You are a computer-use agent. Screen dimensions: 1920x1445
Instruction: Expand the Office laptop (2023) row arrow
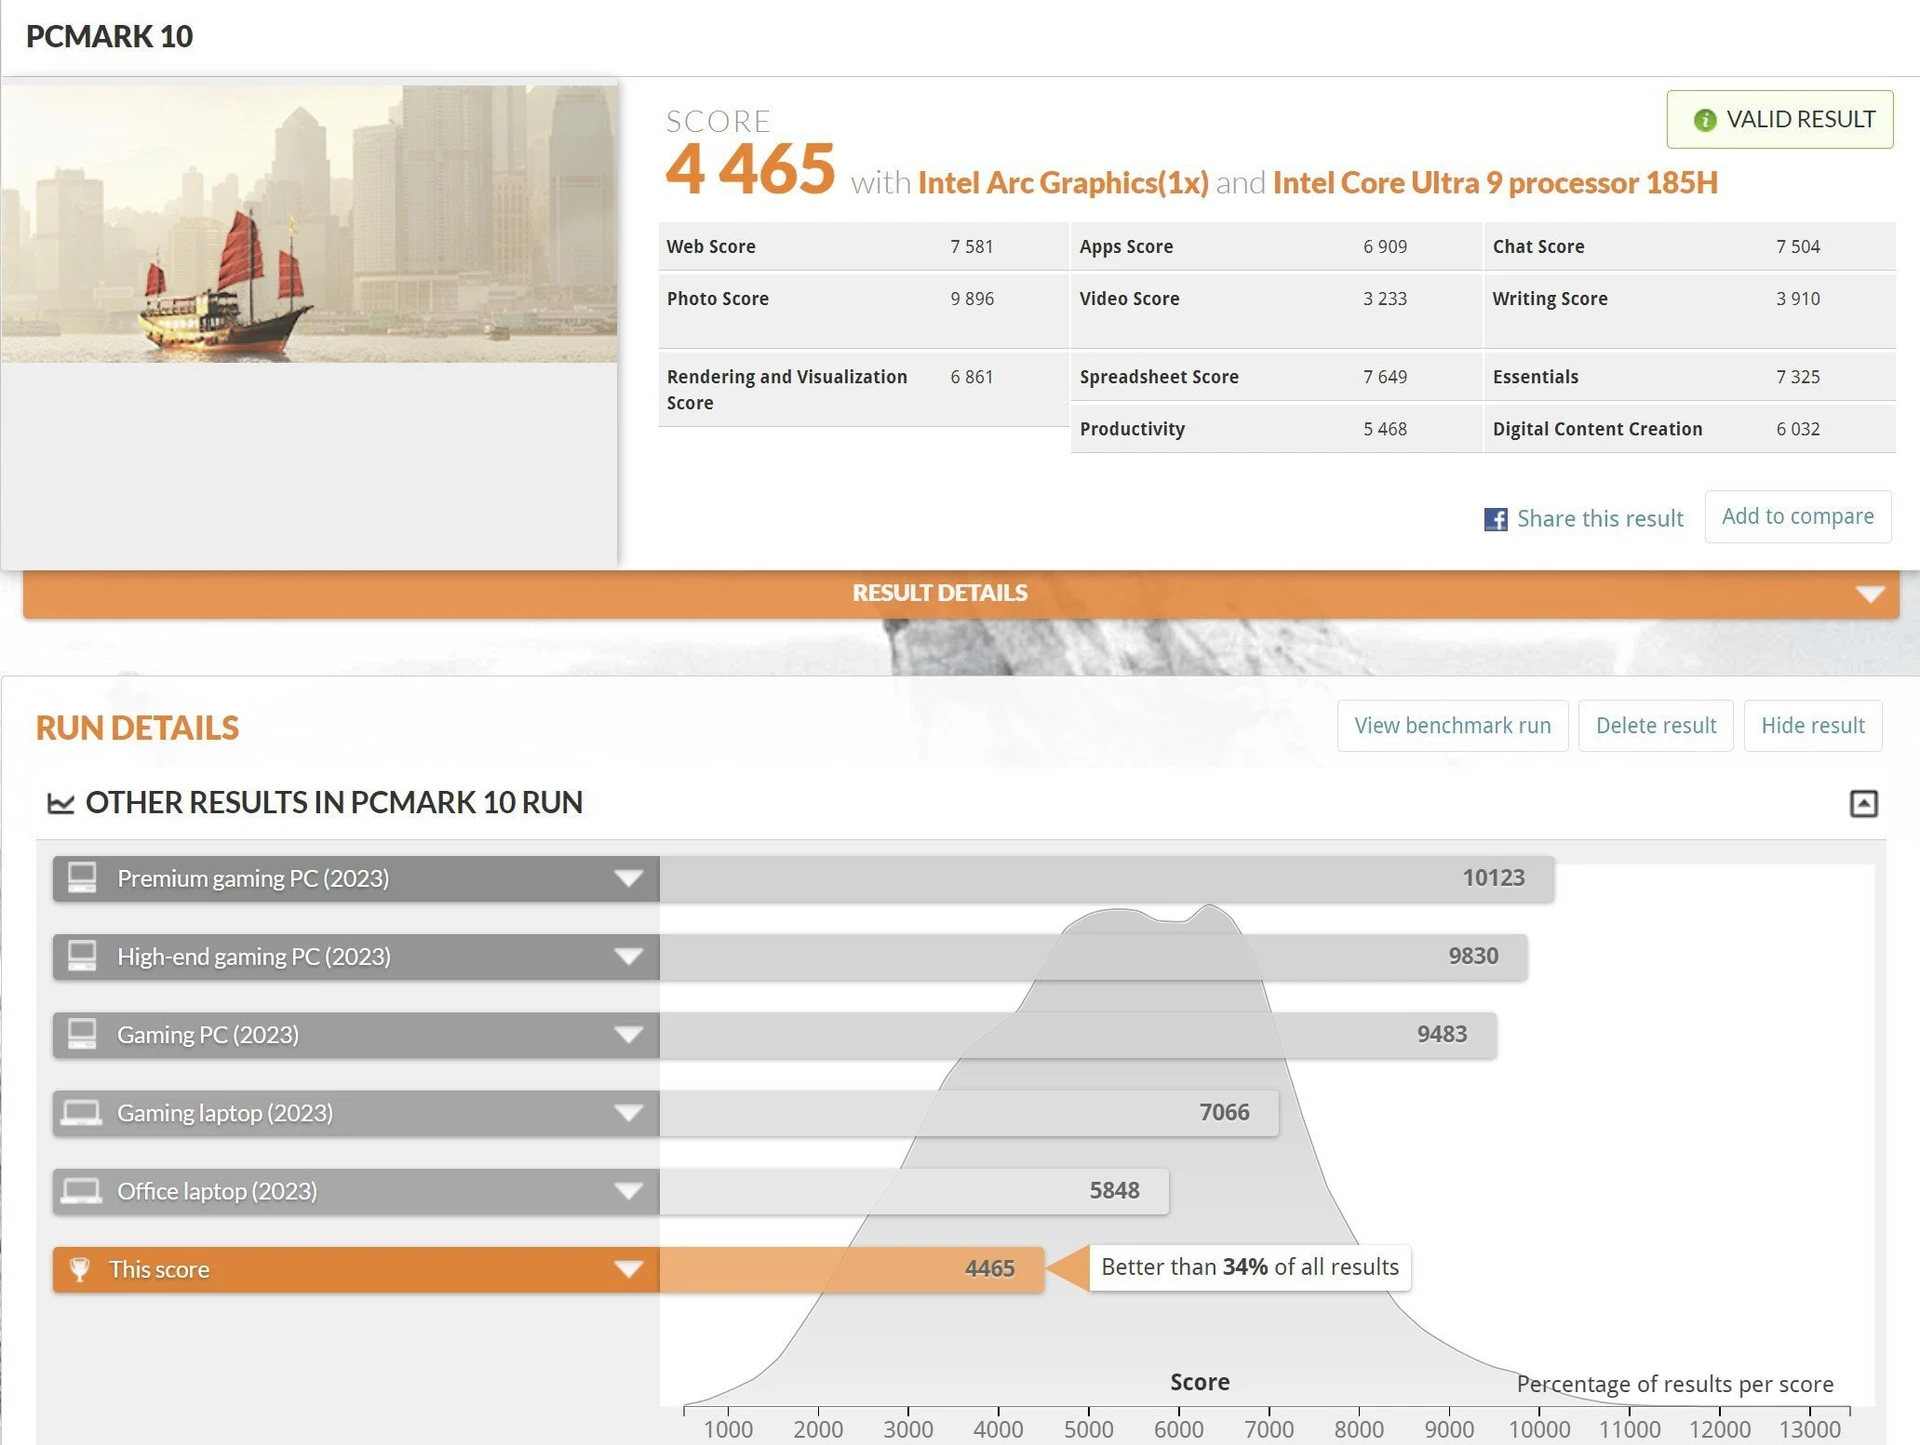(628, 1191)
